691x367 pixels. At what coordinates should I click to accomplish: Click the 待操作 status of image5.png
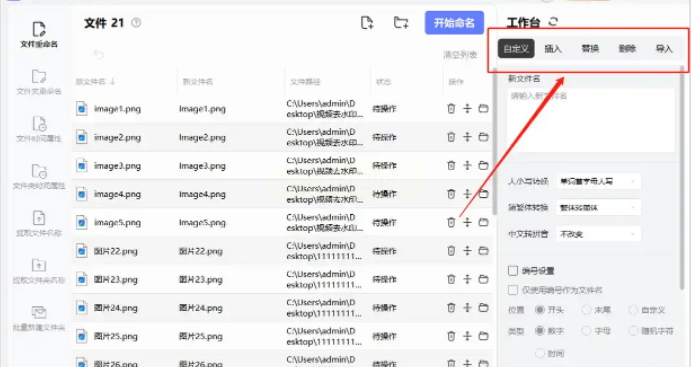[384, 222]
